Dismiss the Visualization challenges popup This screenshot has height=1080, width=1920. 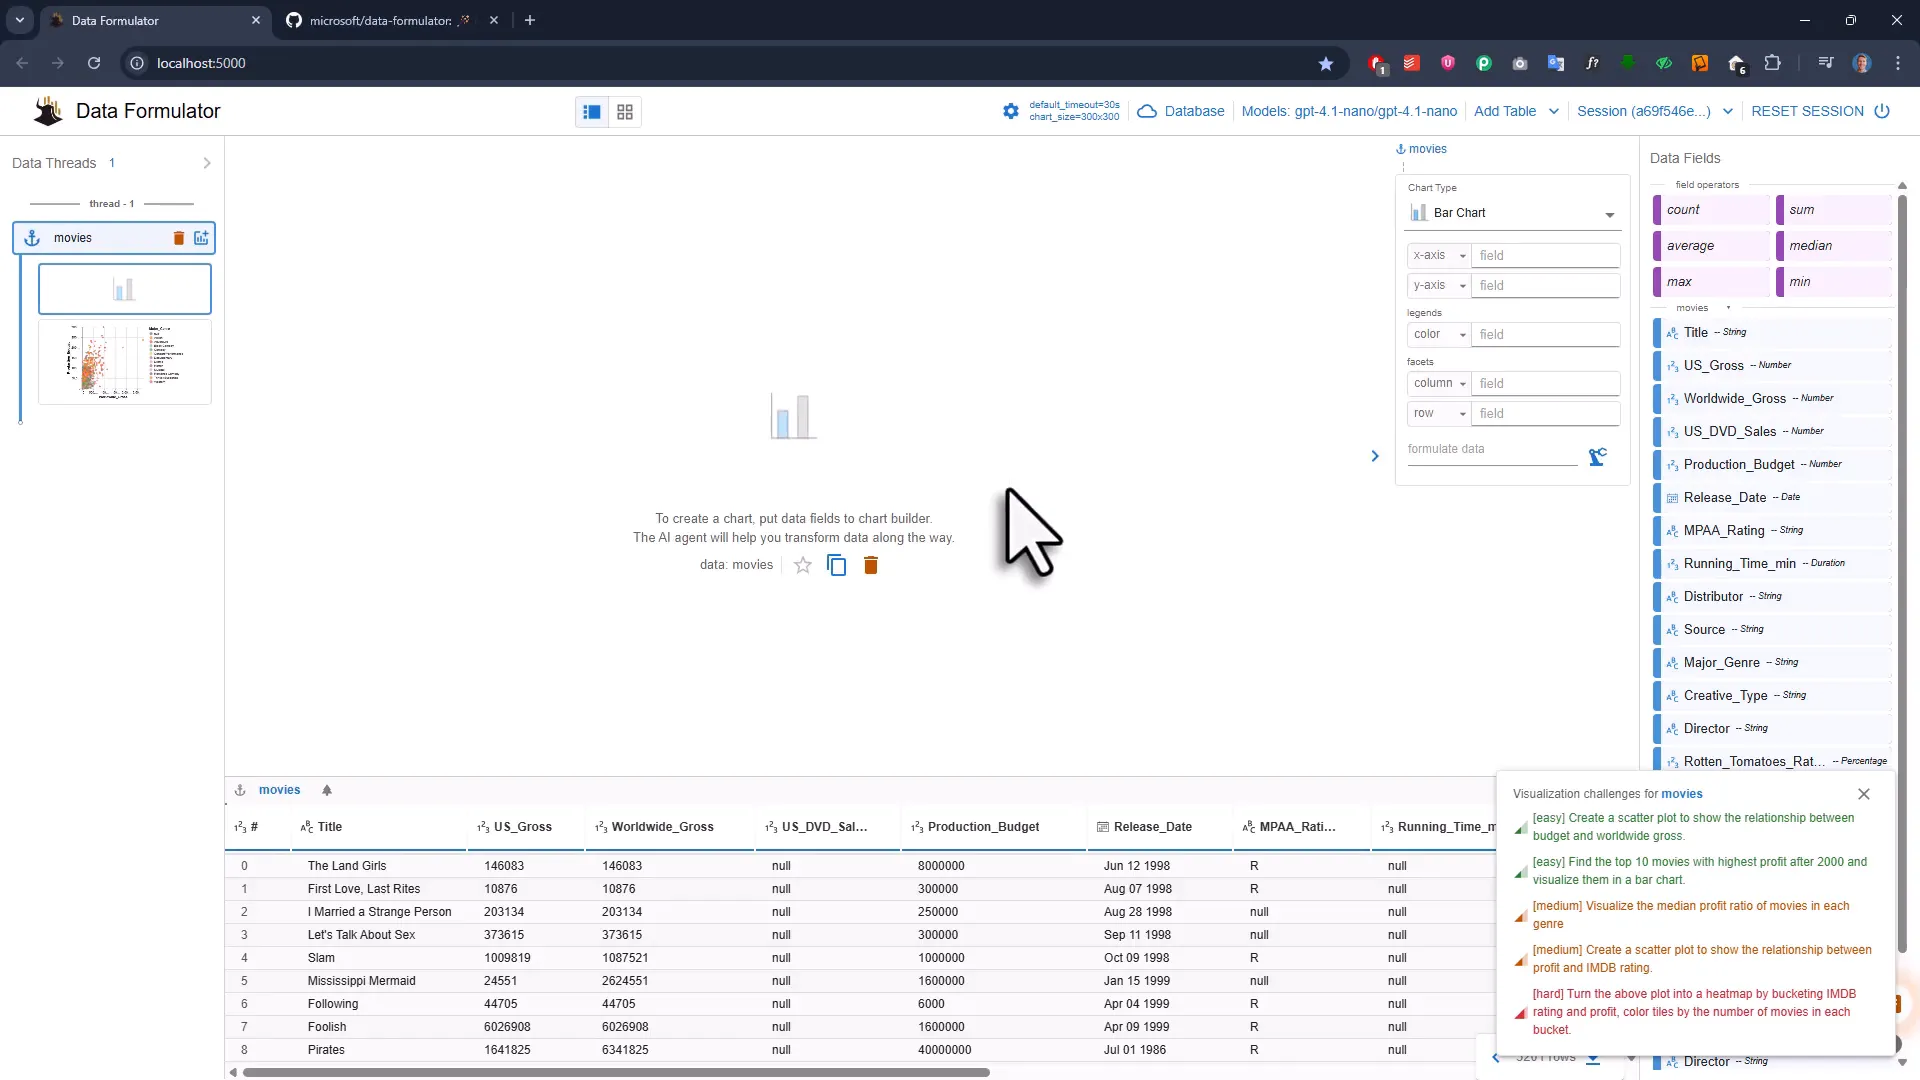click(x=1863, y=793)
